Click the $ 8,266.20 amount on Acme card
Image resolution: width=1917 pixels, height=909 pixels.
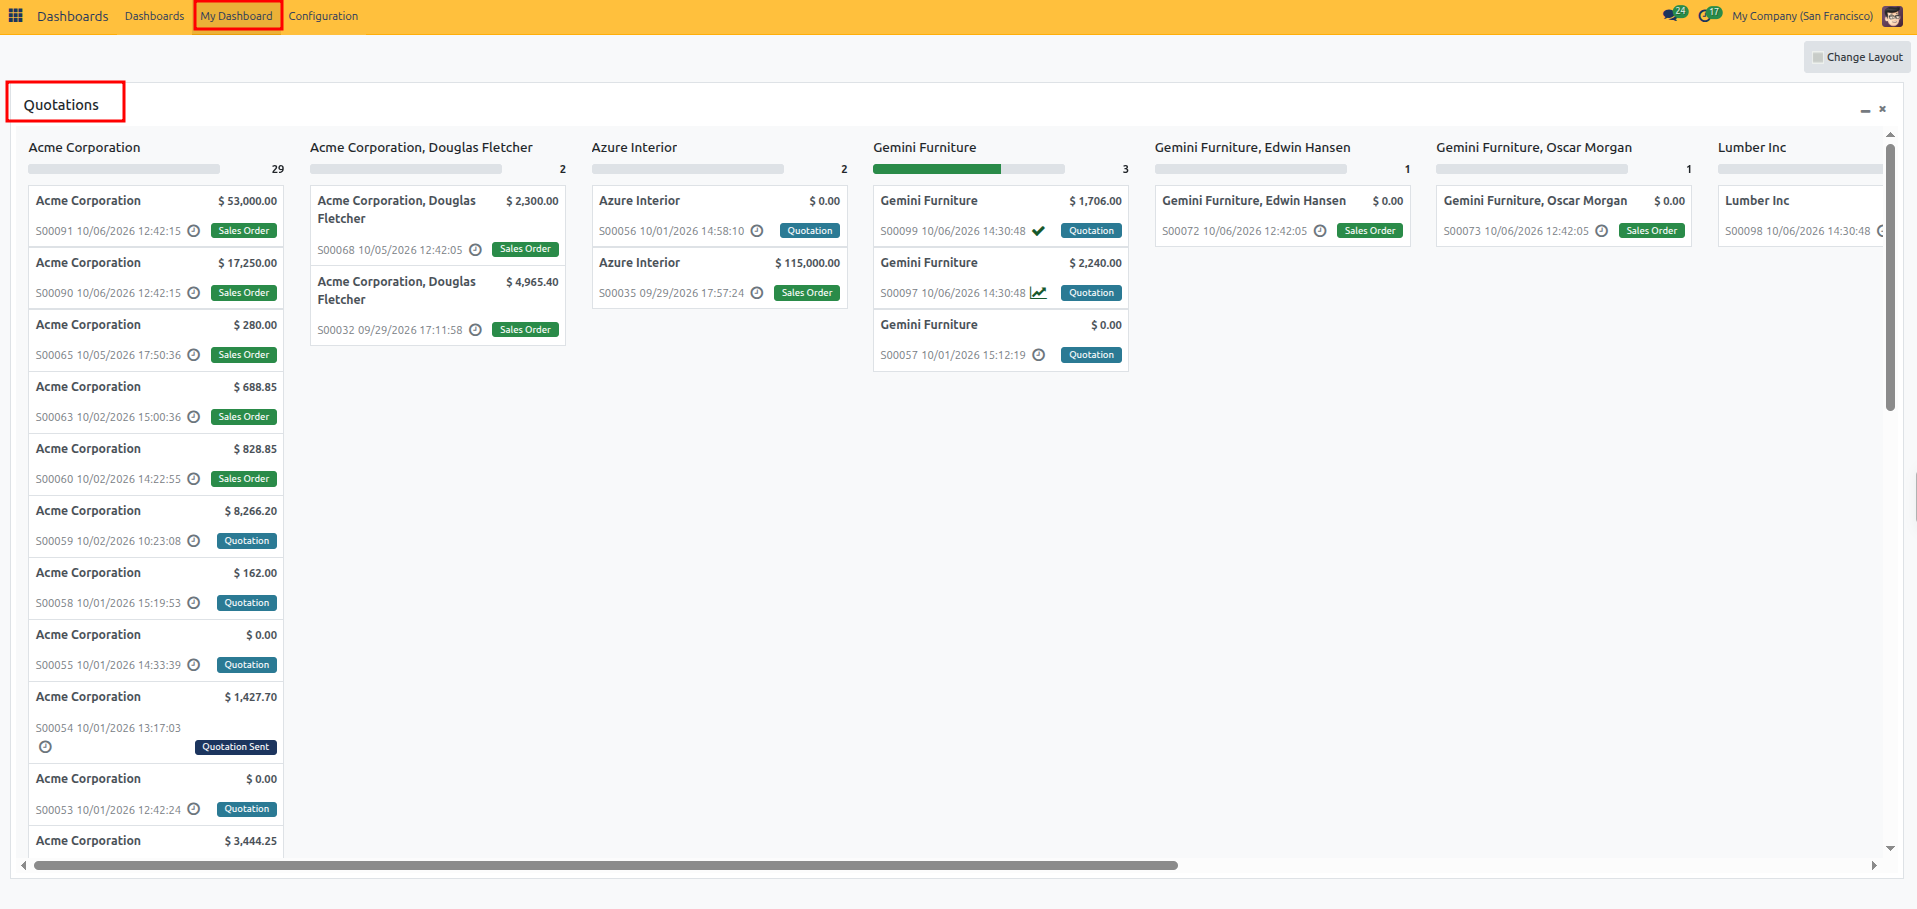pyautogui.click(x=251, y=511)
